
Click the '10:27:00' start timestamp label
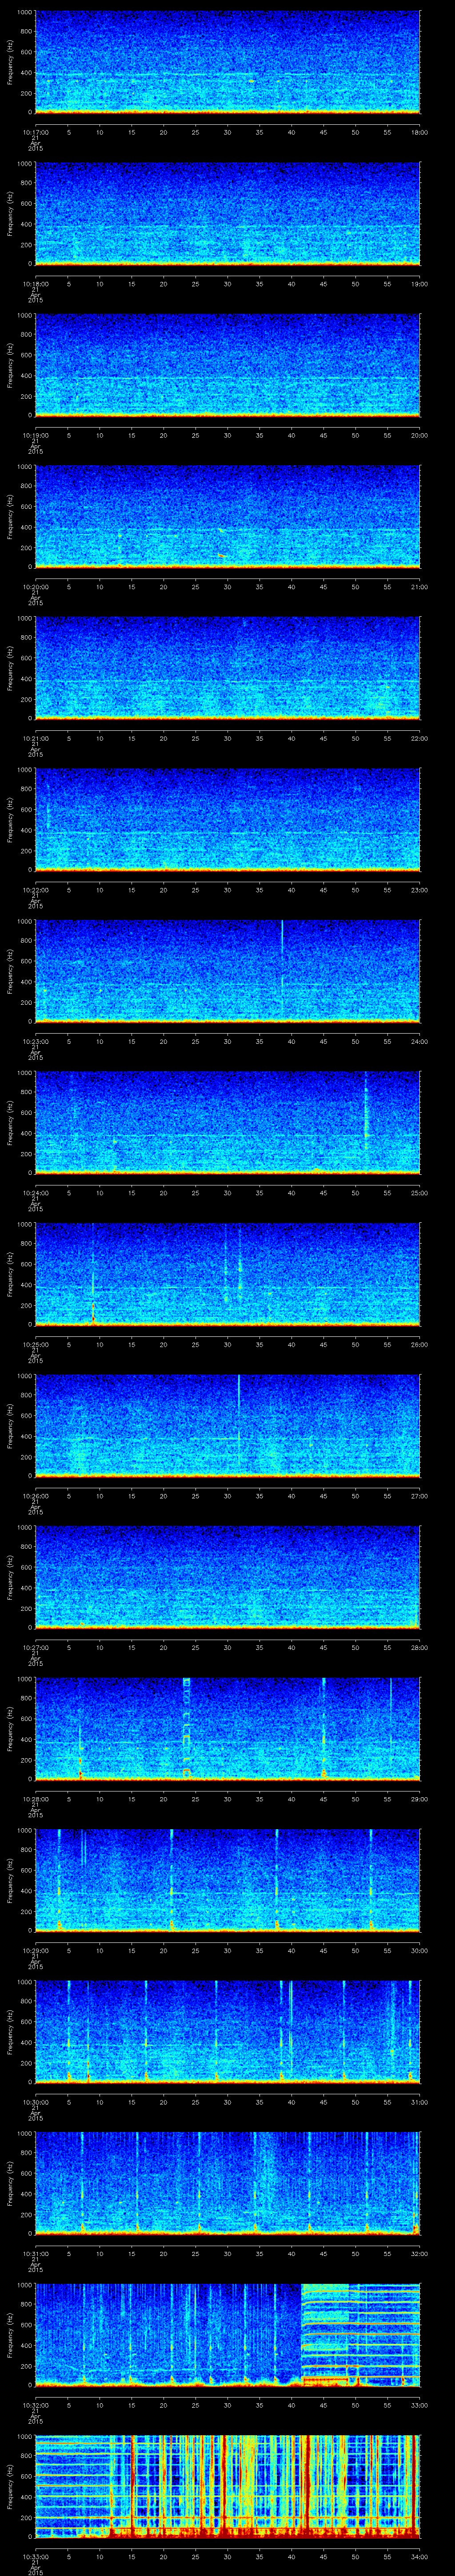pyautogui.click(x=35, y=1647)
